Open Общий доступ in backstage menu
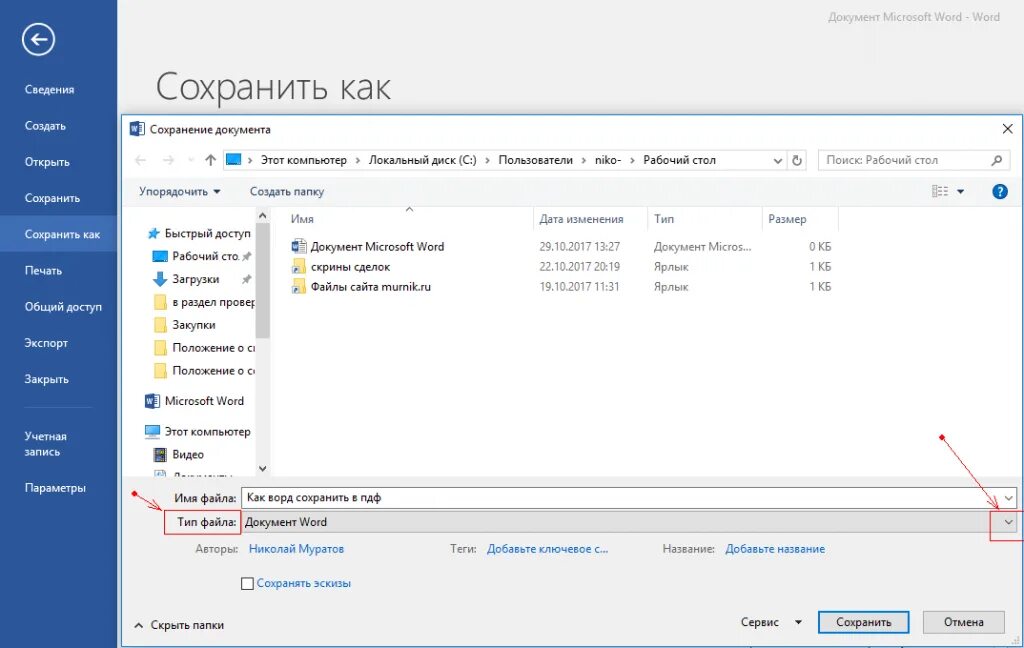The height and width of the screenshot is (648, 1024). [63, 306]
